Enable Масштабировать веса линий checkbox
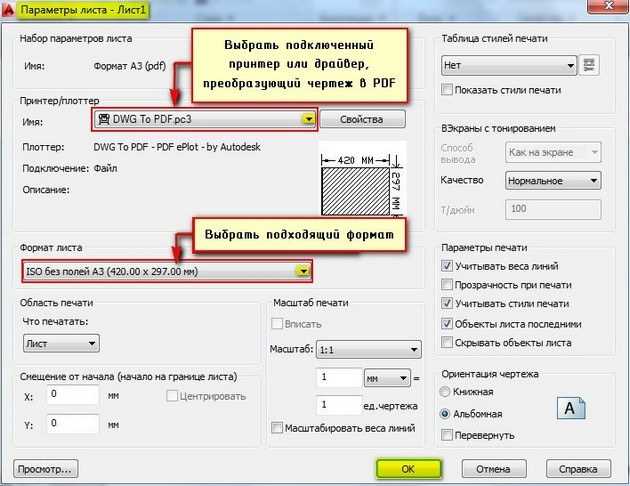The height and width of the screenshot is (486, 630). 277,428
